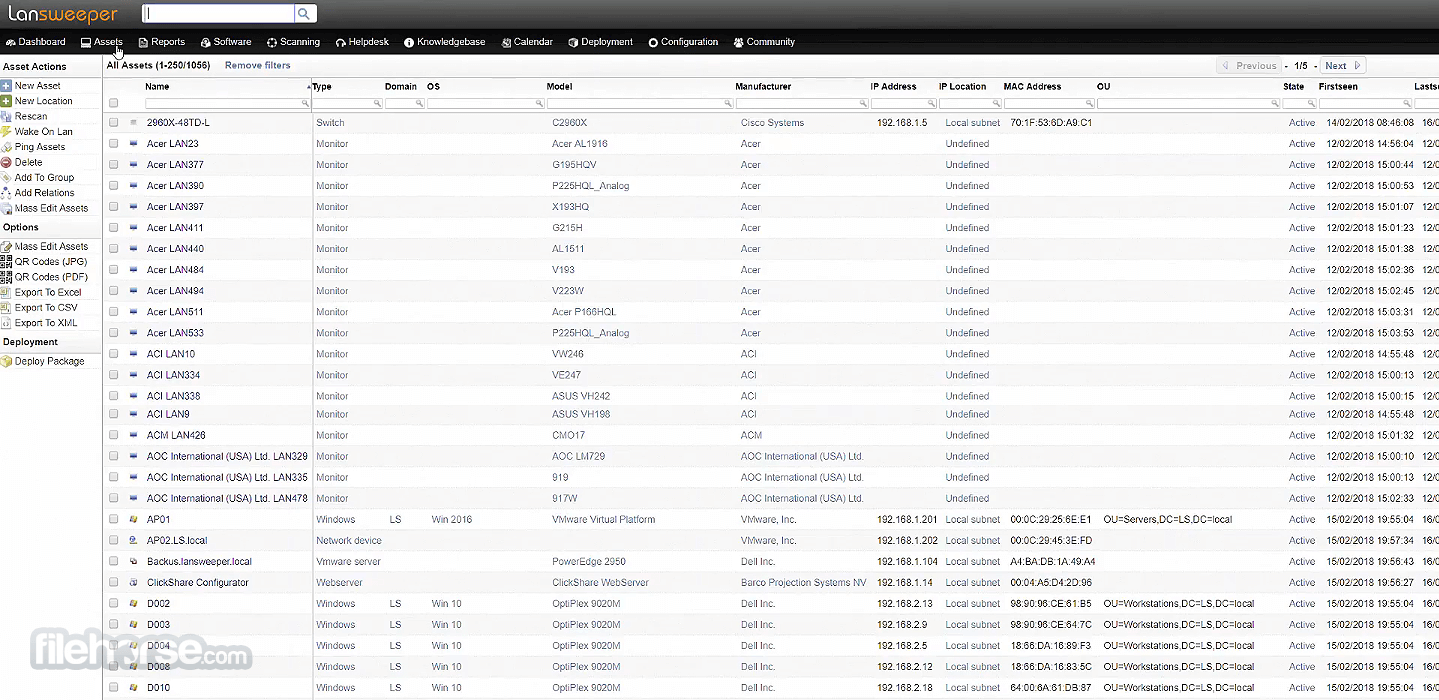Check the box for D002

(x=114, y=604)
